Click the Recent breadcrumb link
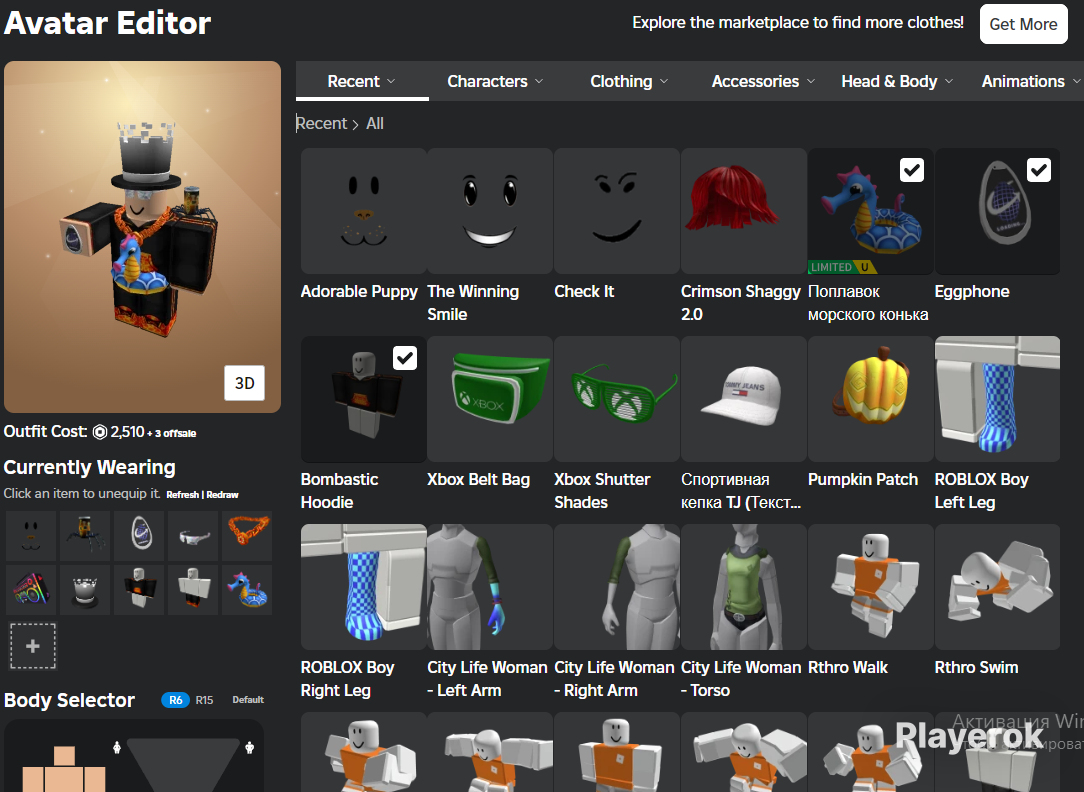 (x=321, y=124)
